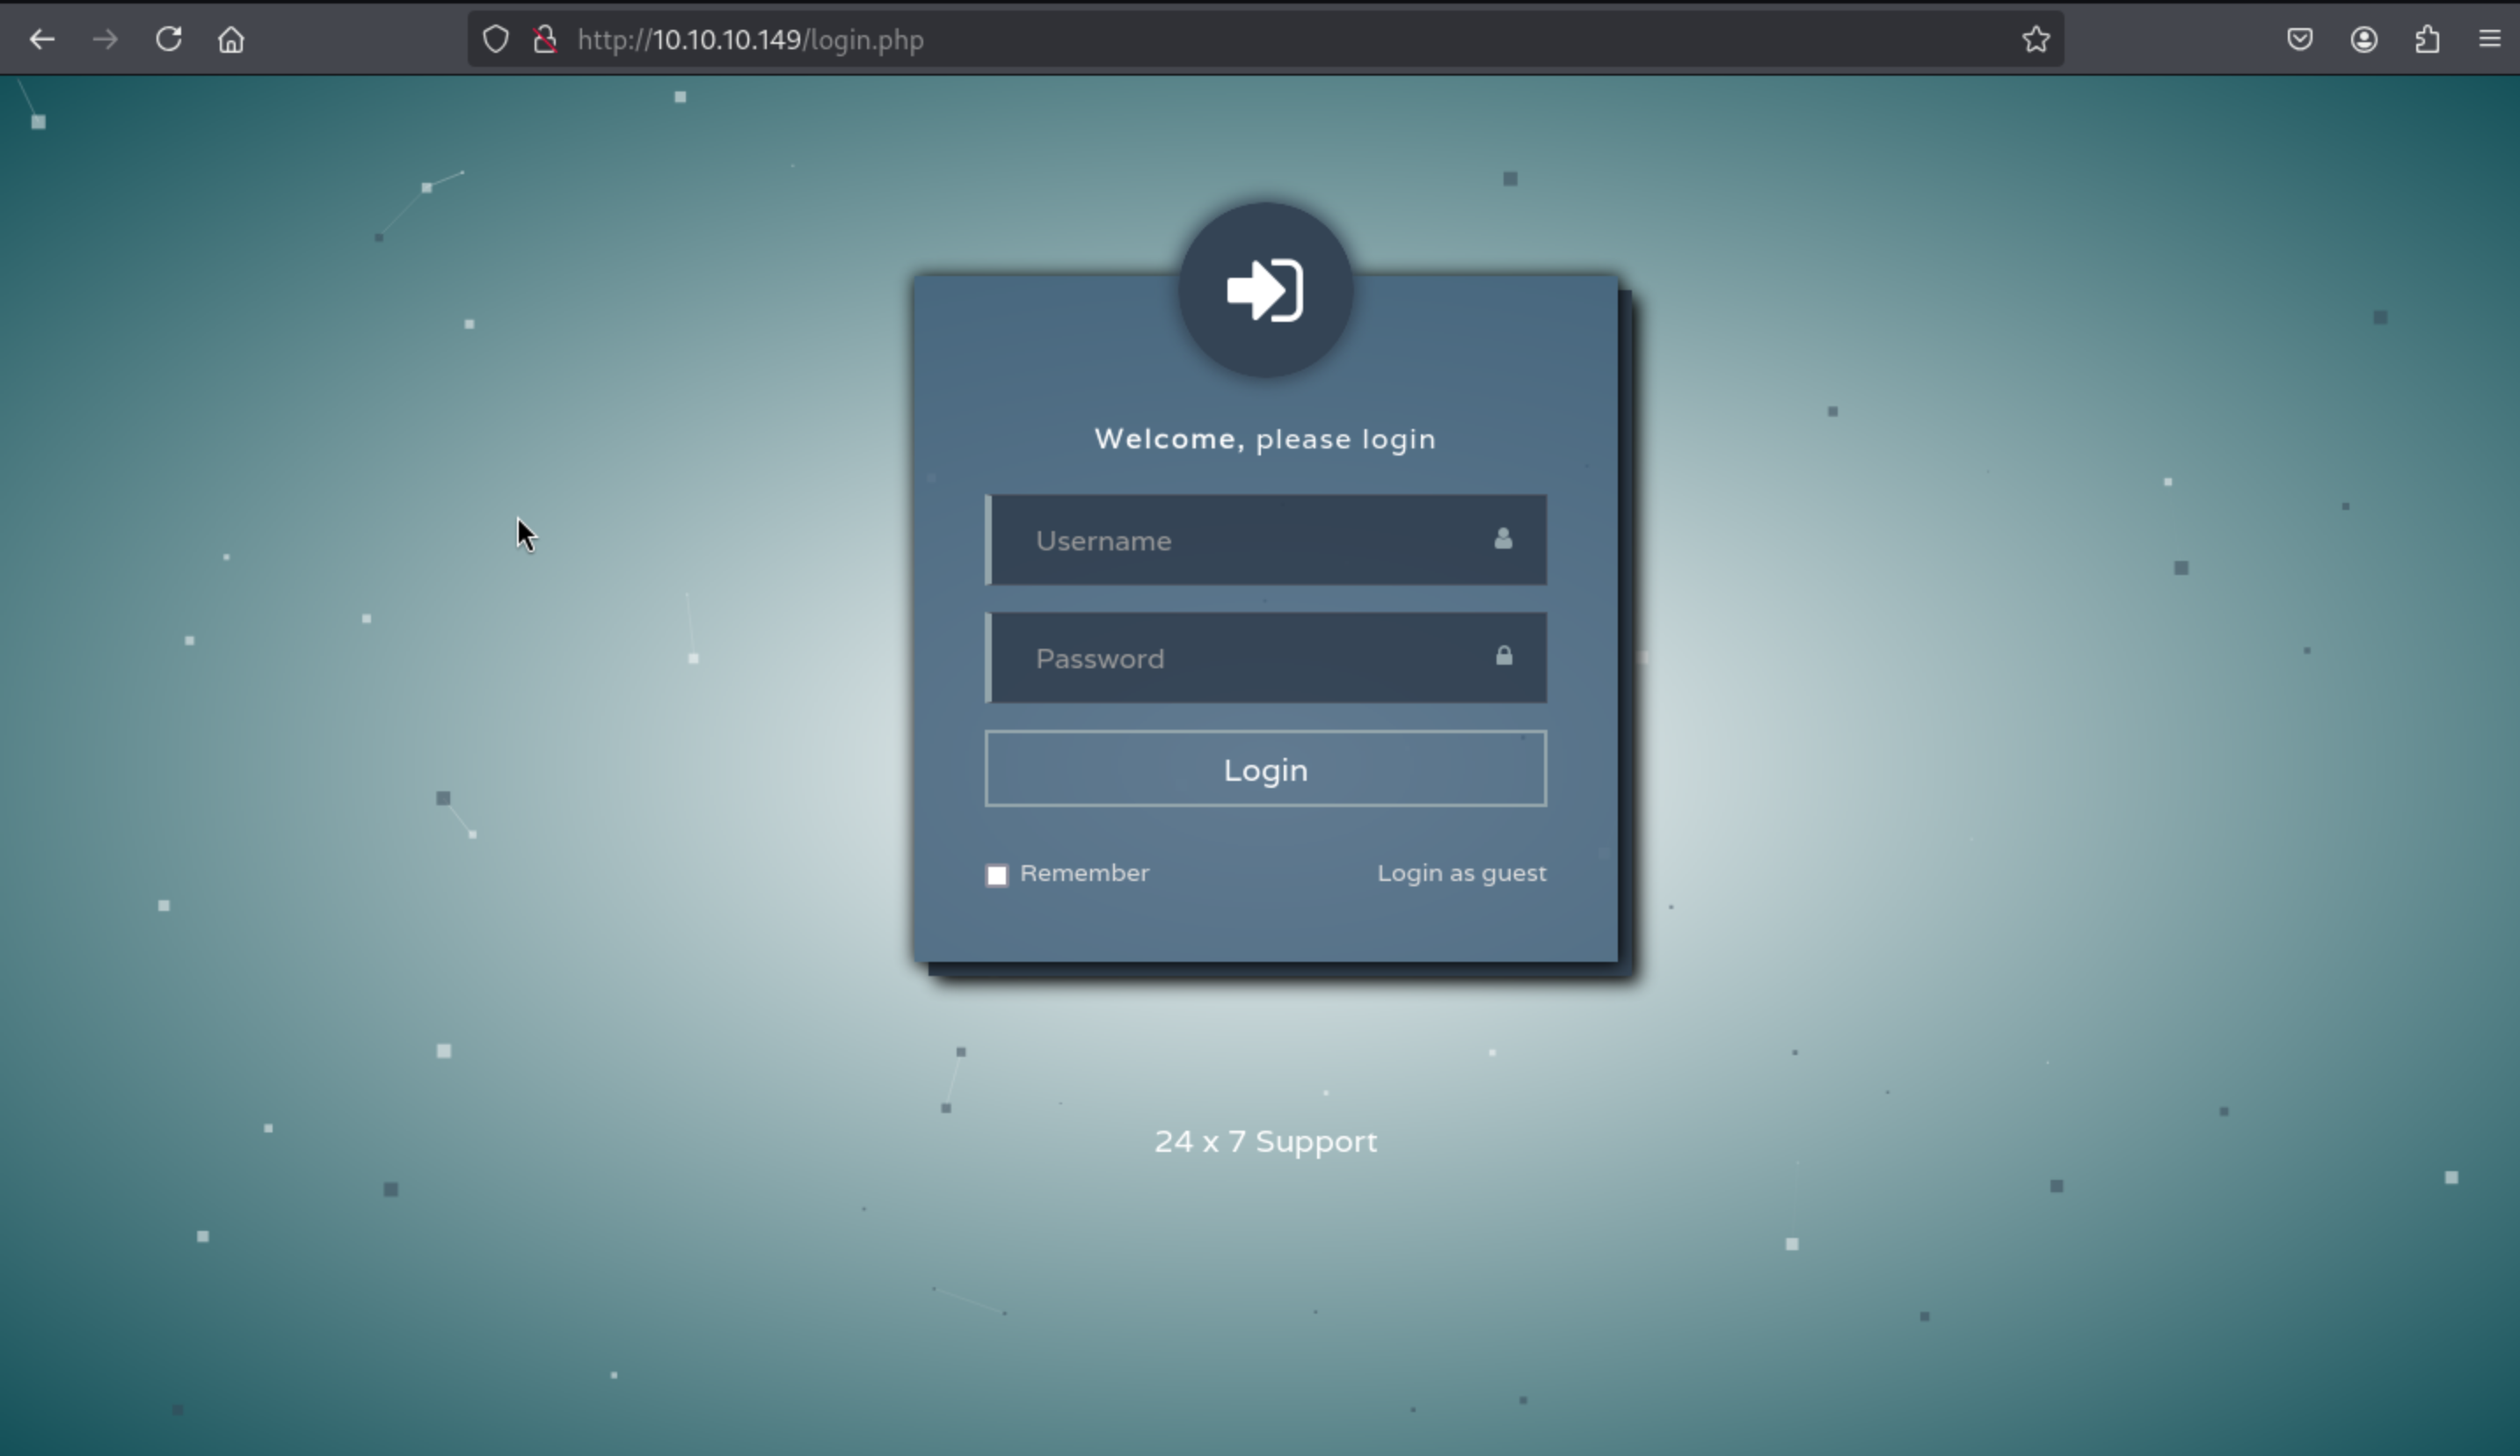Viewport: 2520px width, 1456px height.
Task: Reload the current page
Action: (168, 40)
